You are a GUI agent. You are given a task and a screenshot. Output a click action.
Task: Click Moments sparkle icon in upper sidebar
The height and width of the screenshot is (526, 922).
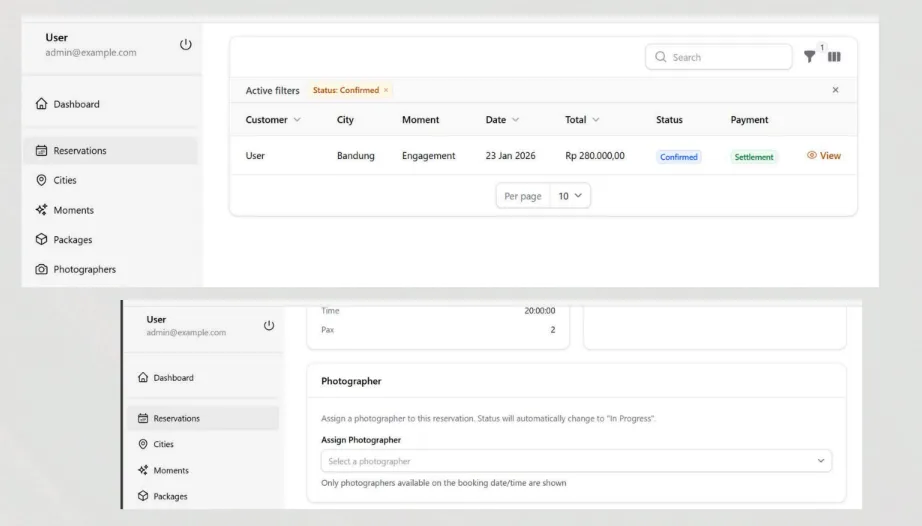pos(41,210)
